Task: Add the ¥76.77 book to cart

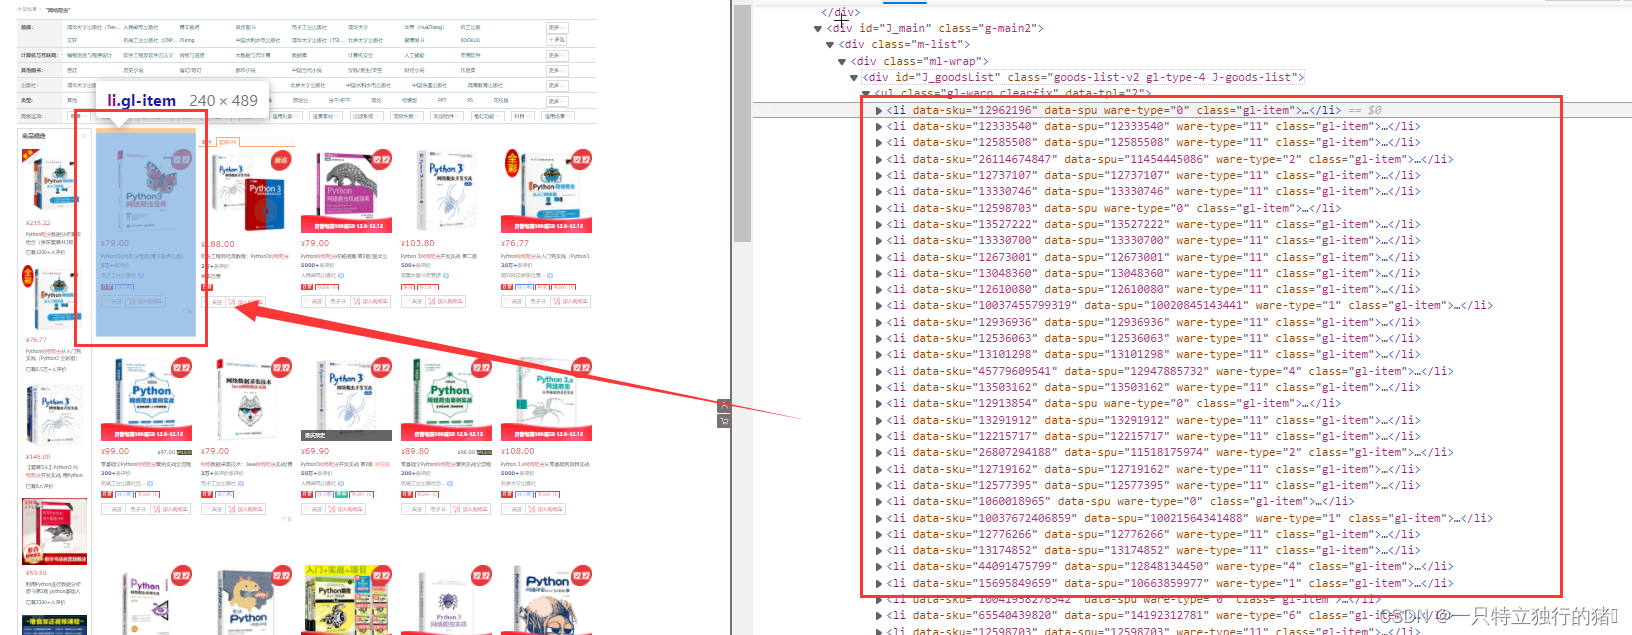Action: (570, 301)
